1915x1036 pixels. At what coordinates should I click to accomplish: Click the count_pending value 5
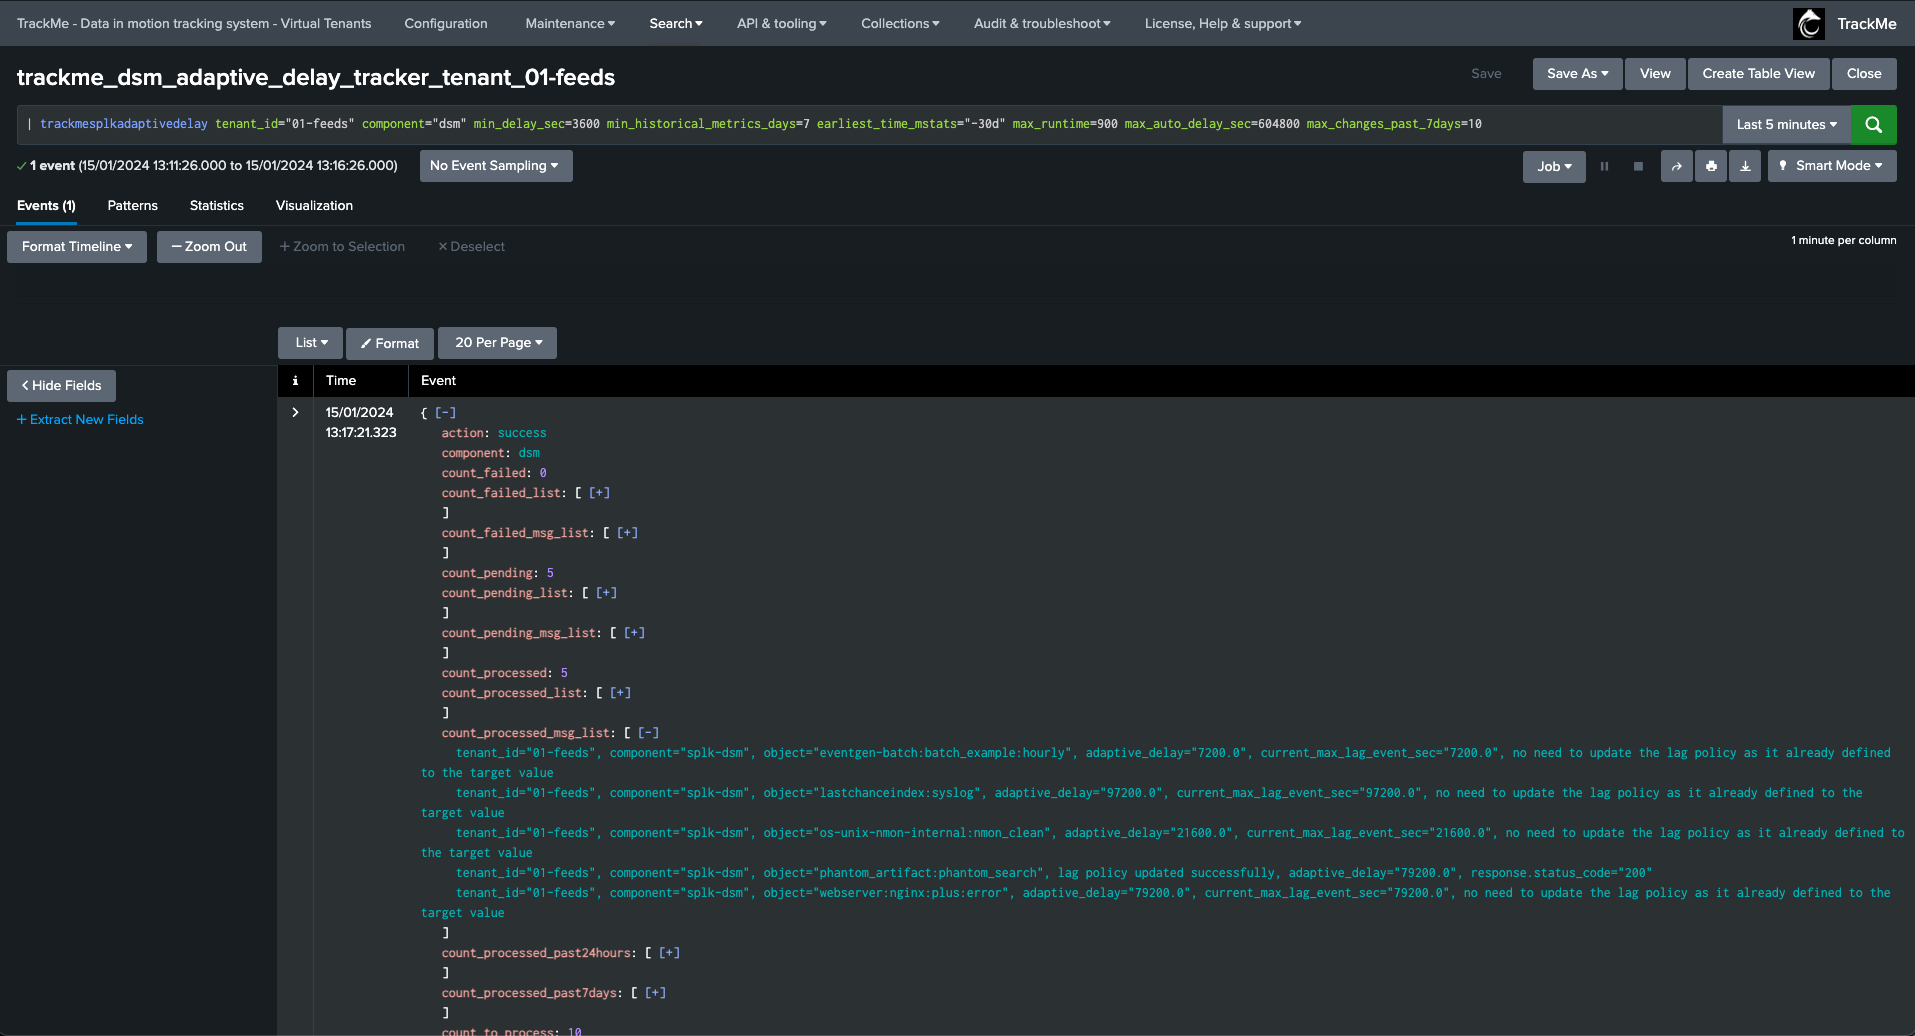coord(550,573)
